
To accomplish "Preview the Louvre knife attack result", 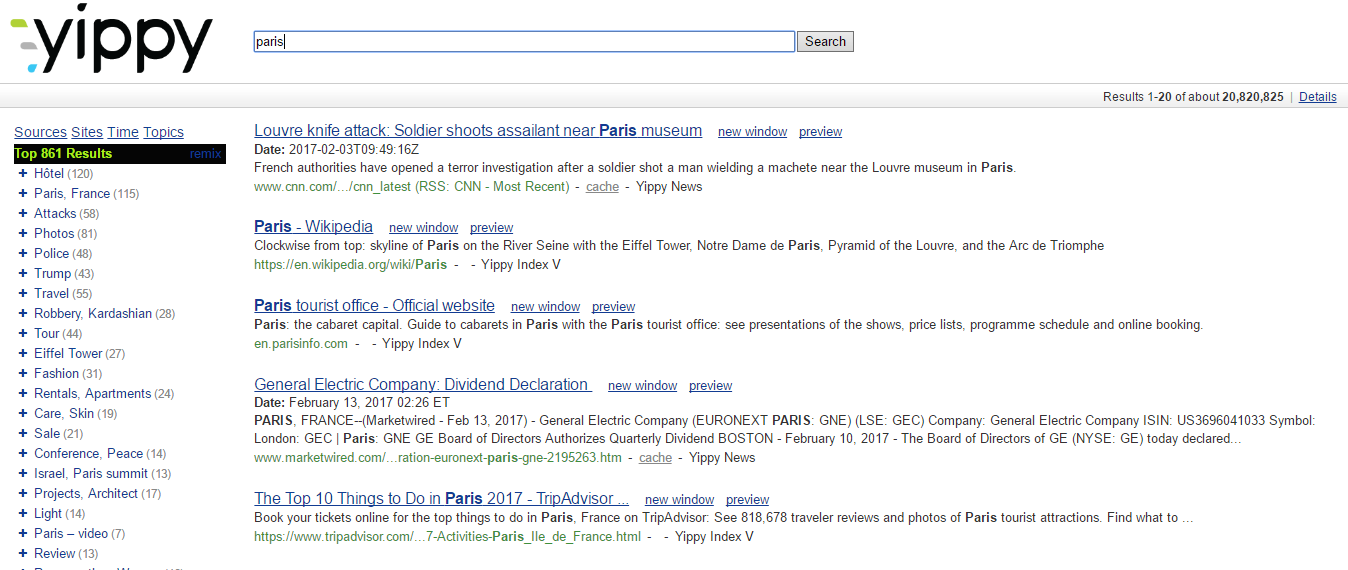I will point(820,132).
